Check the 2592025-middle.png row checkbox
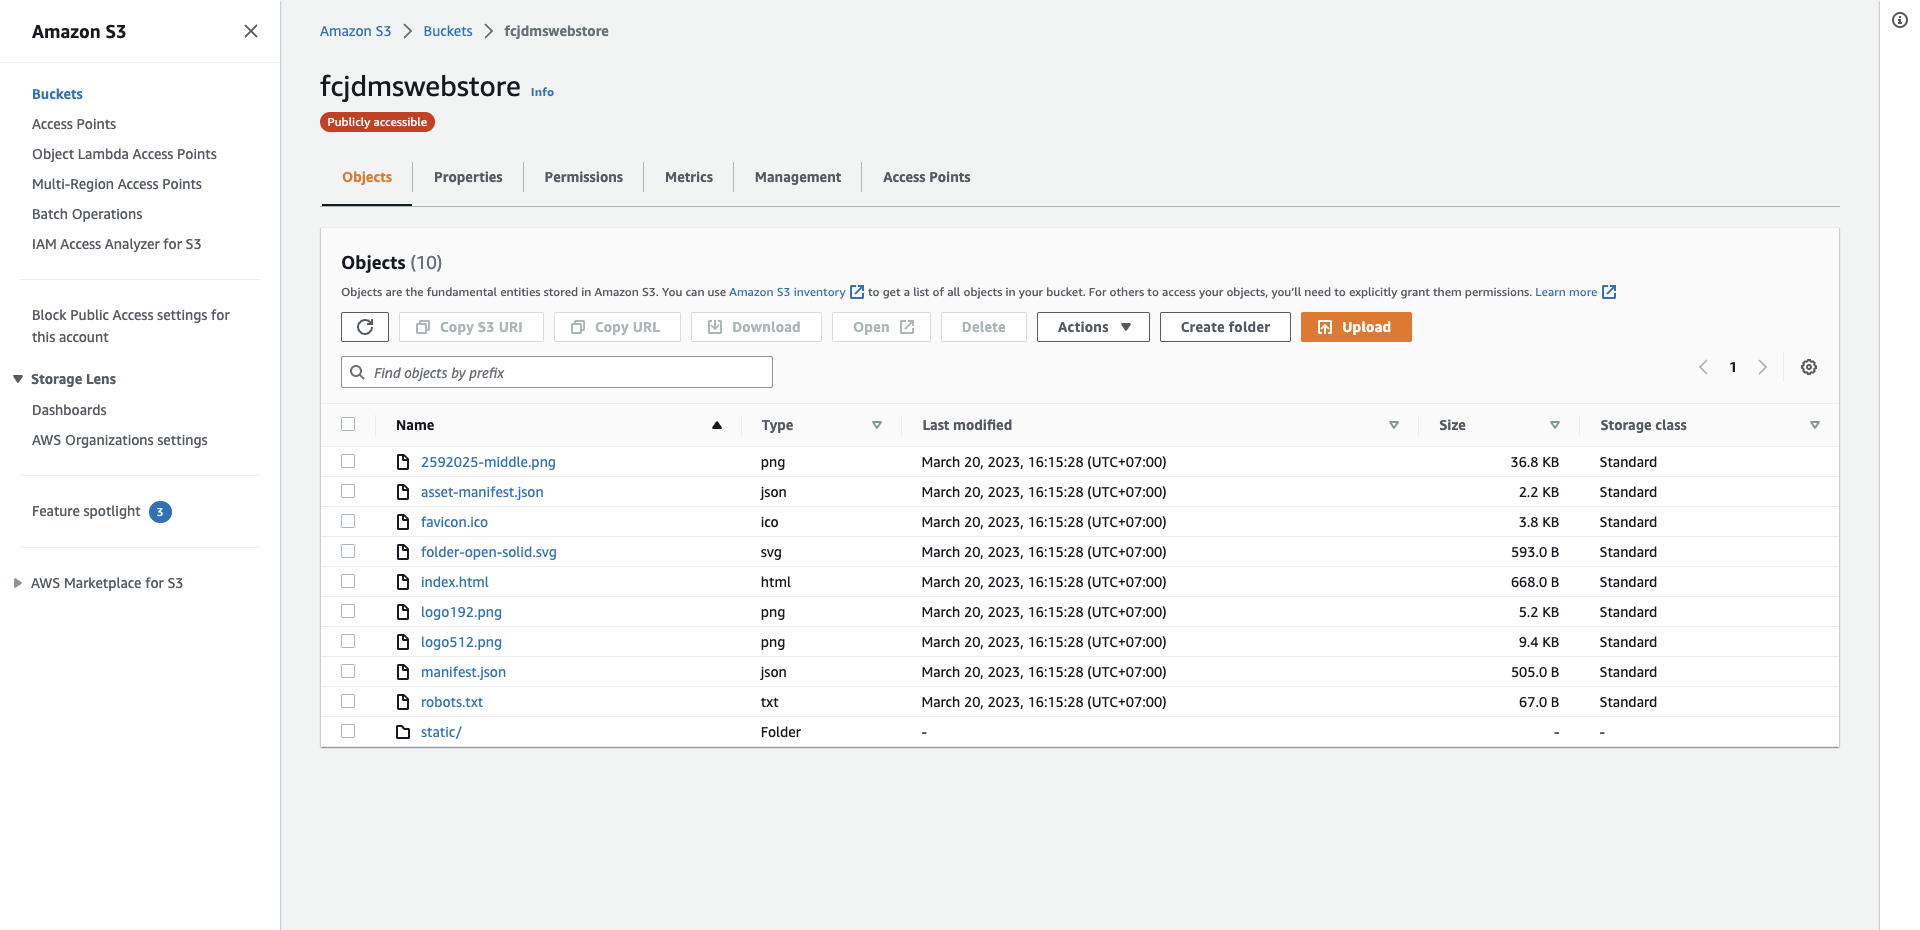Image resolution: width=1920 pixels, height=930 pixels. pos(348,461)
